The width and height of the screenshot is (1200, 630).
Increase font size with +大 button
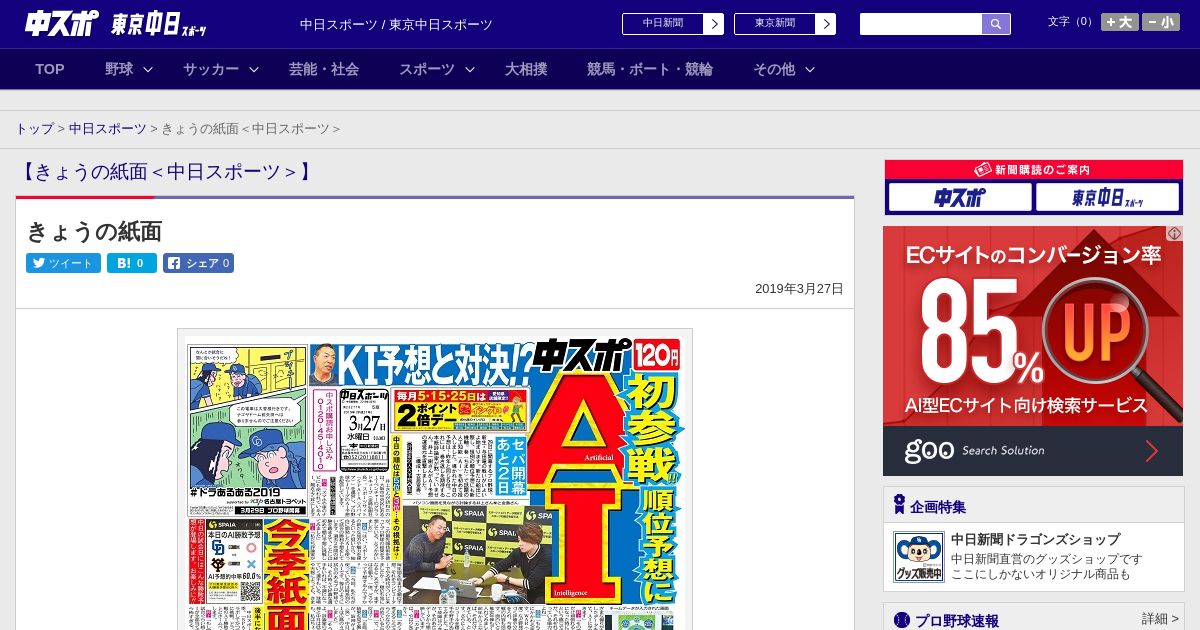click(x=1120, y=22)
